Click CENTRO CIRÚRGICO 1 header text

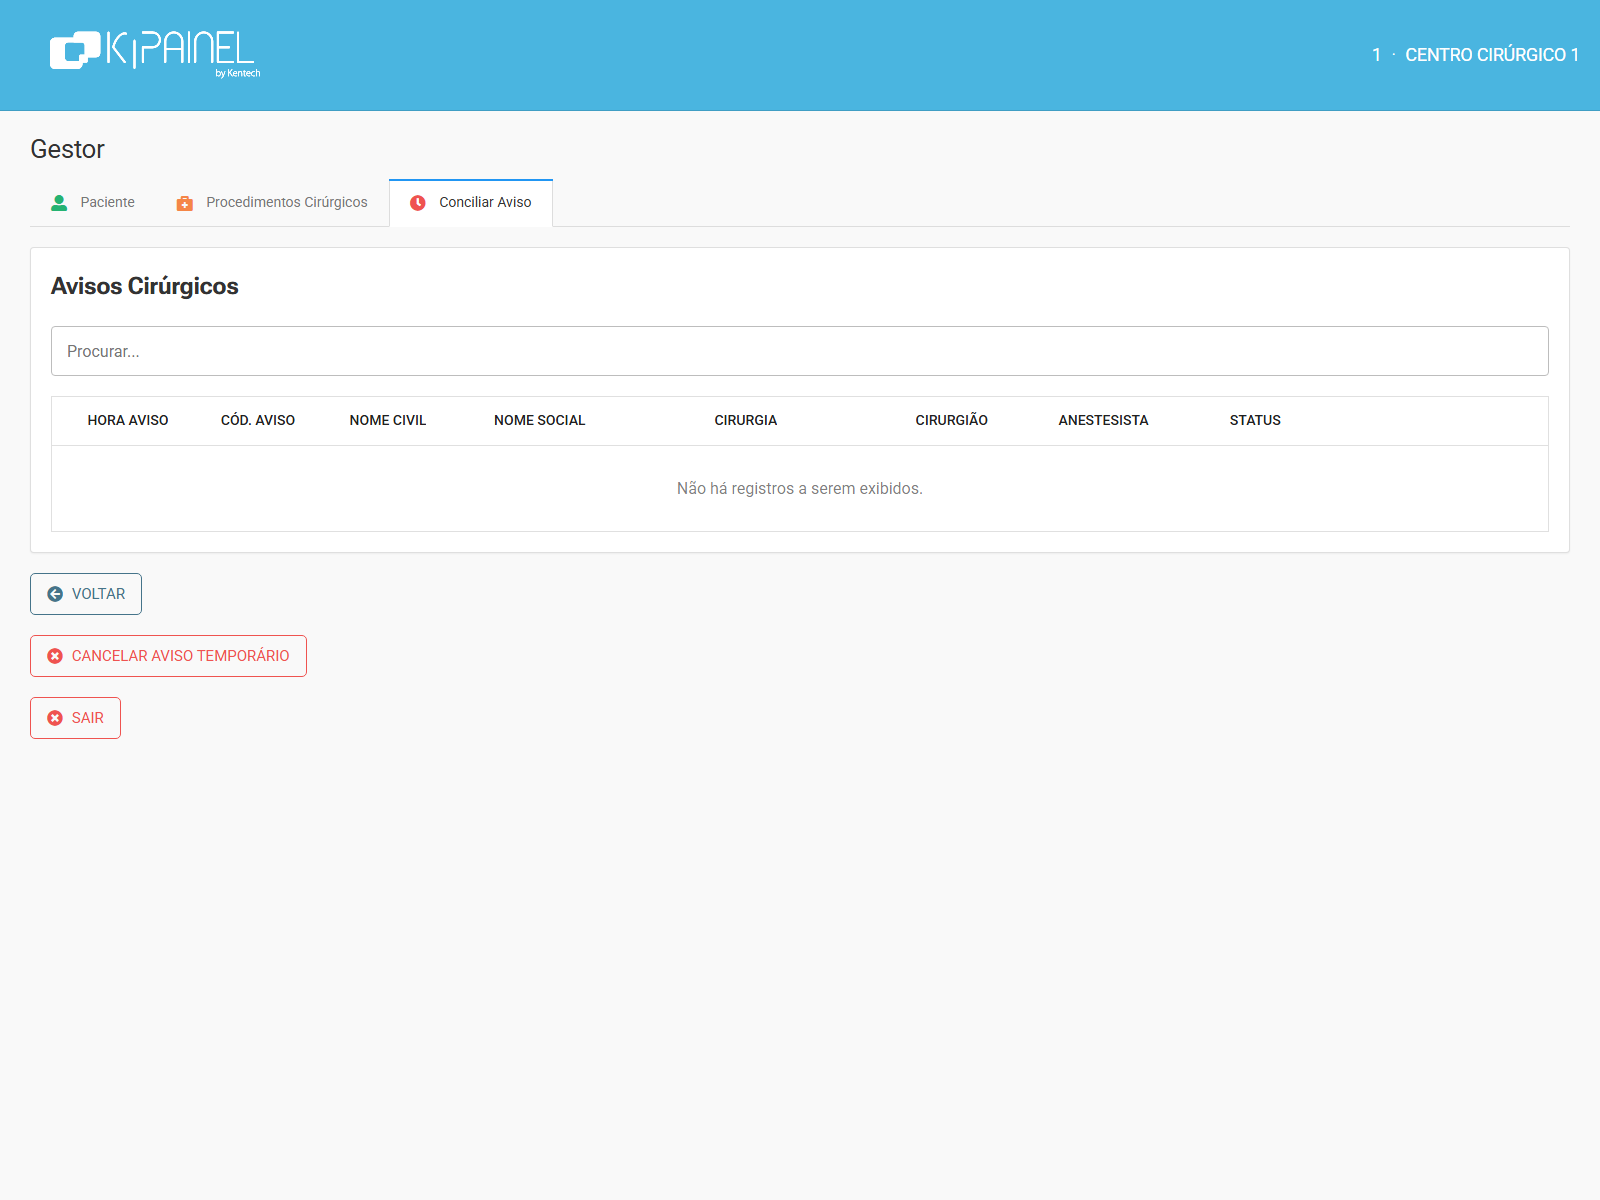pos(1492,55)
